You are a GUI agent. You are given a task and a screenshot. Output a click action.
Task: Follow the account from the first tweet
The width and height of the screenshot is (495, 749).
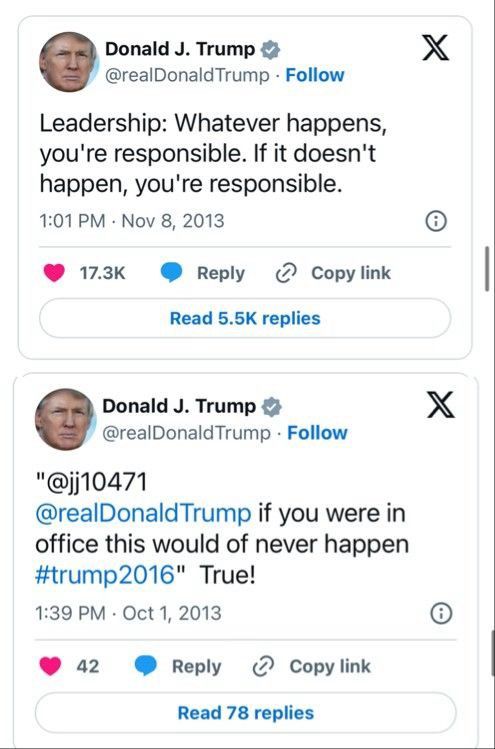315,75
